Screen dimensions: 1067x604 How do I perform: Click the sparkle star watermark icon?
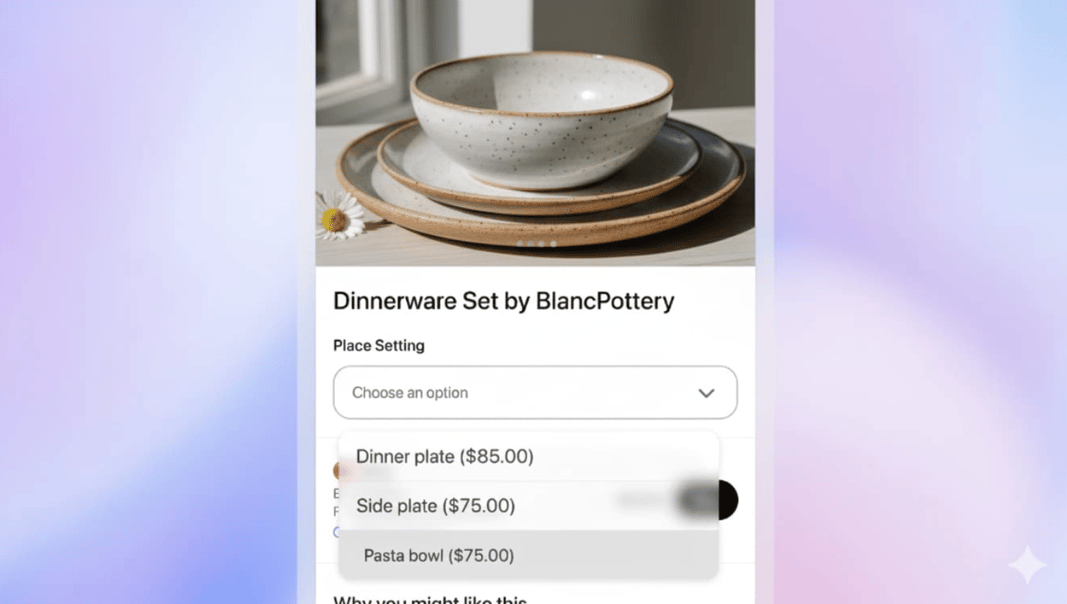coord(1027,565)
